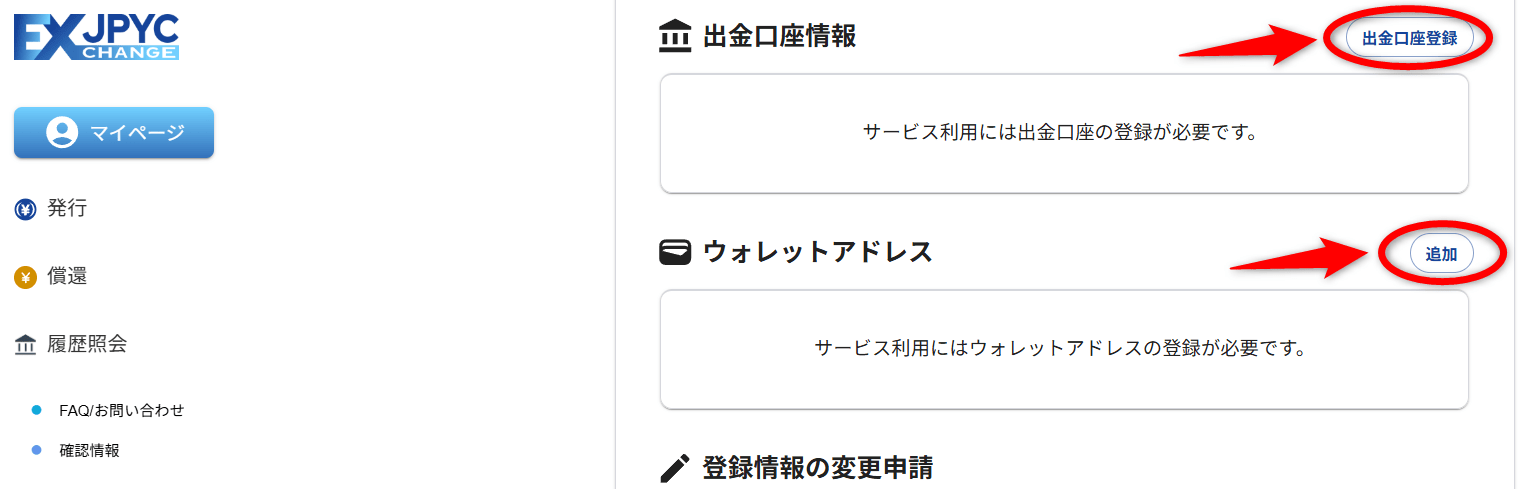Open the 履歴照会 menu label
Image resolution: width=1526 pixels, height=489 pixels.
tap(87, 345)
